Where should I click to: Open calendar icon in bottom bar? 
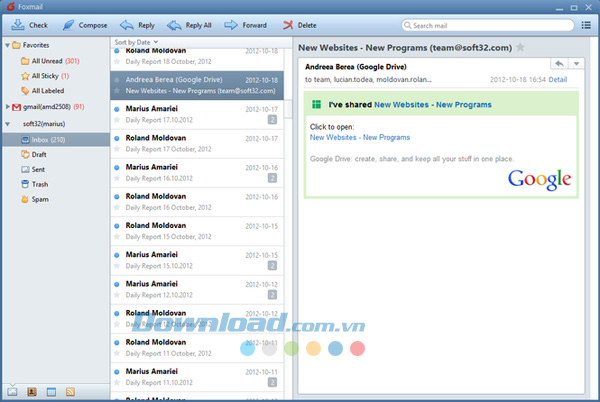click(x=51, y=392)
